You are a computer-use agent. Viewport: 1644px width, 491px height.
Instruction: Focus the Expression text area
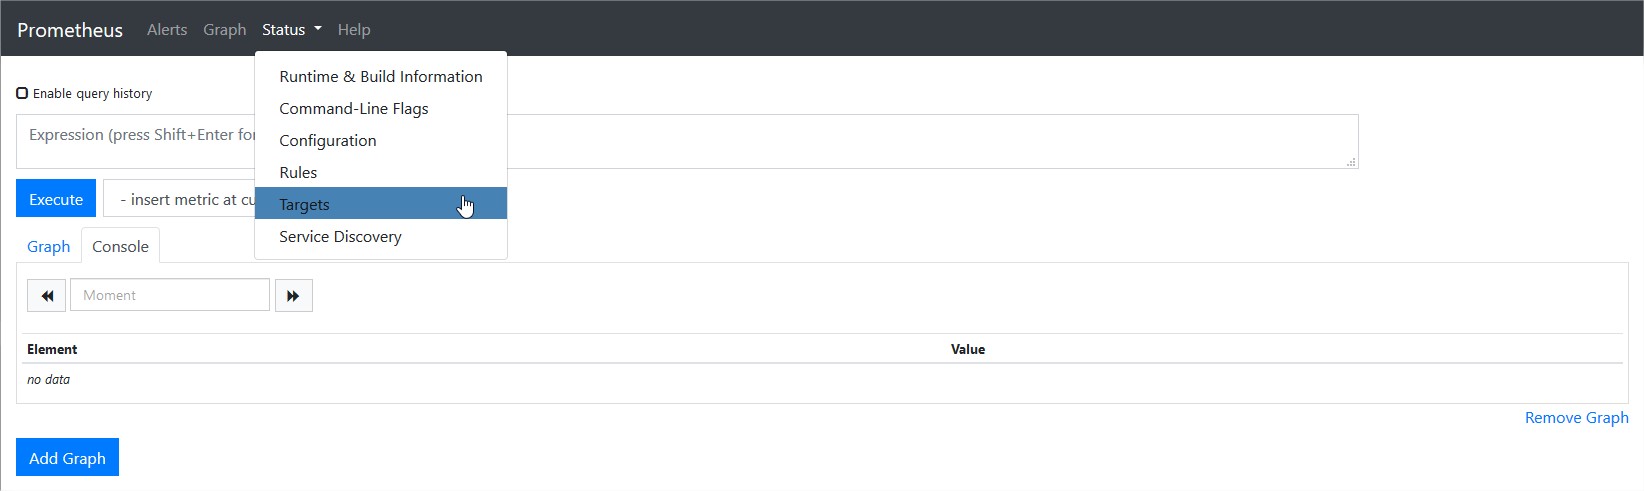687,141
